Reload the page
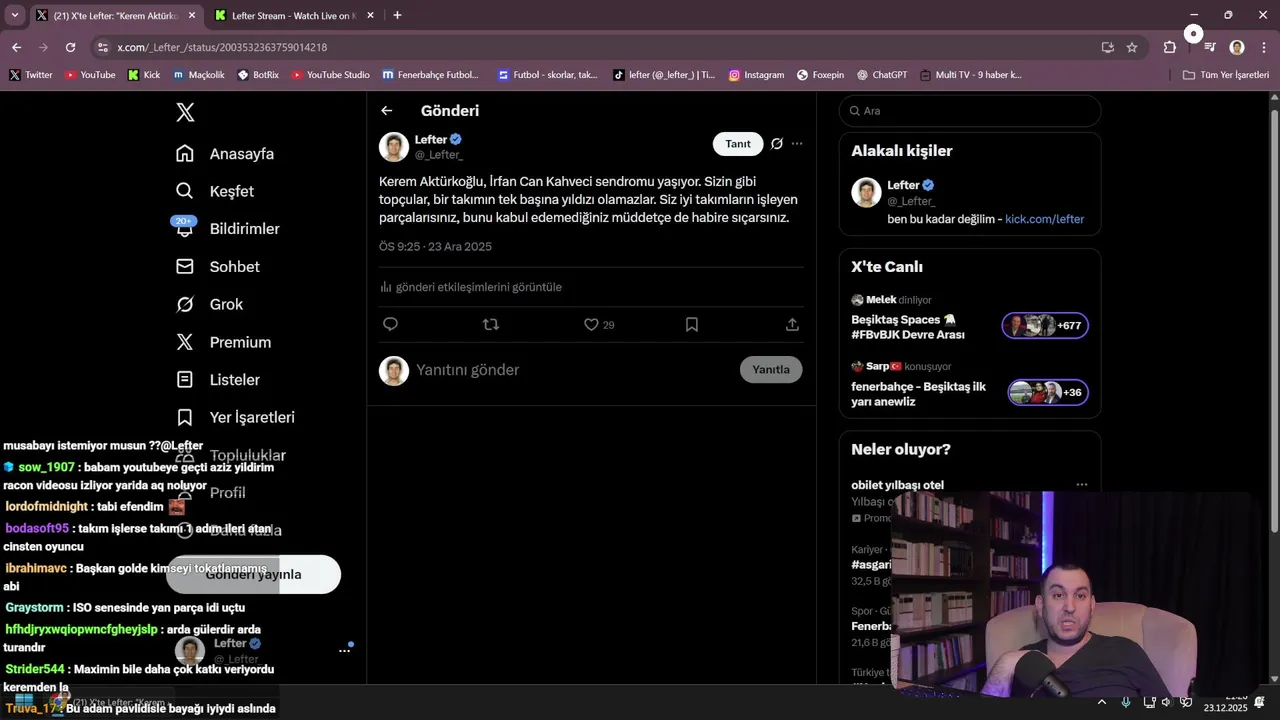This screenshot has width=1280, height=720. tap(70, 47)
